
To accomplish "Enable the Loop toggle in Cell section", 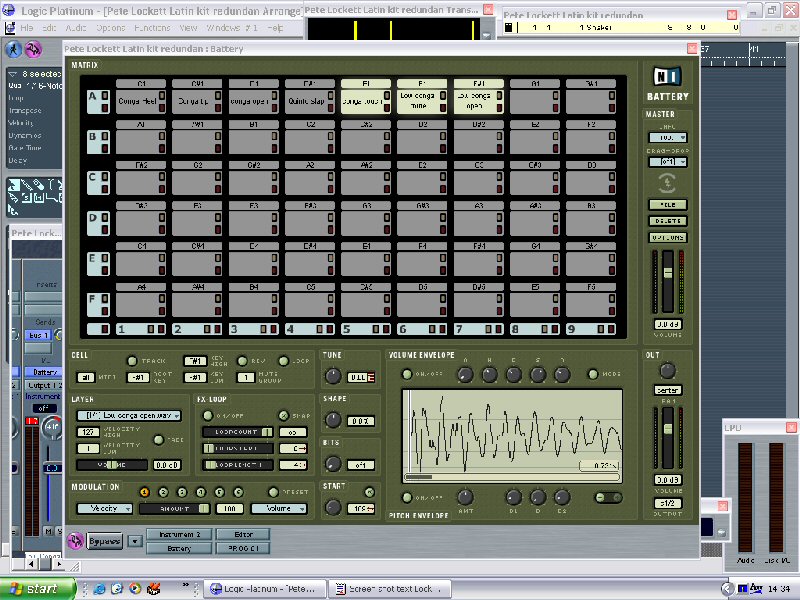I will 283,361.
